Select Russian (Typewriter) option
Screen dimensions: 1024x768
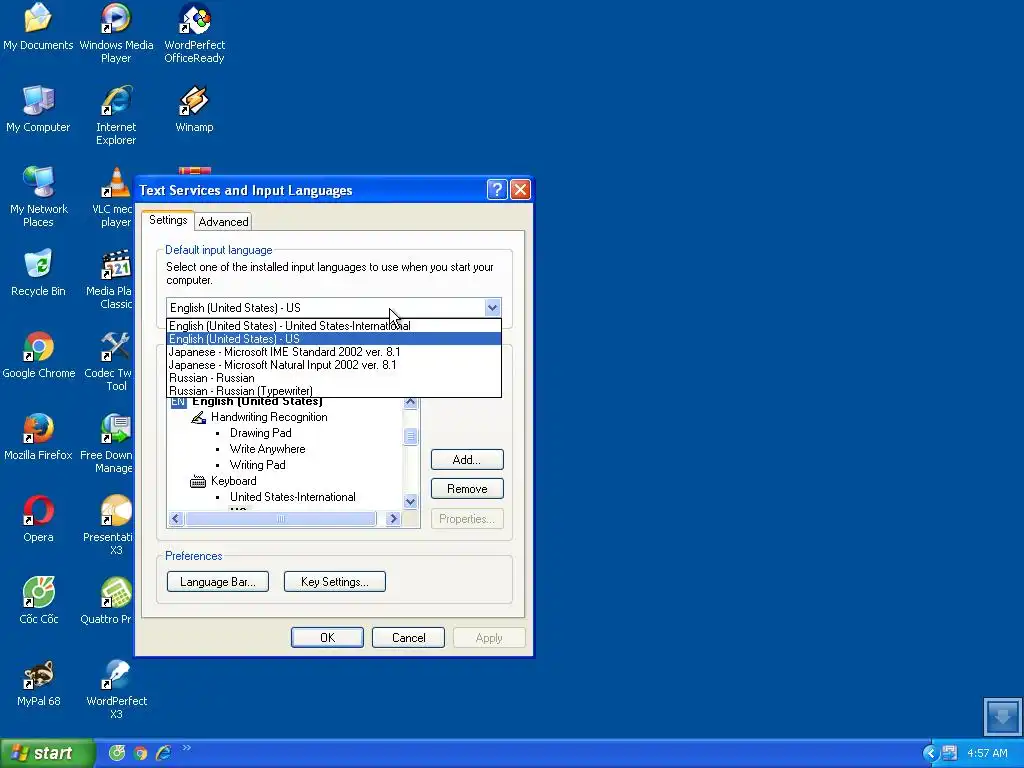coord(334,391)
